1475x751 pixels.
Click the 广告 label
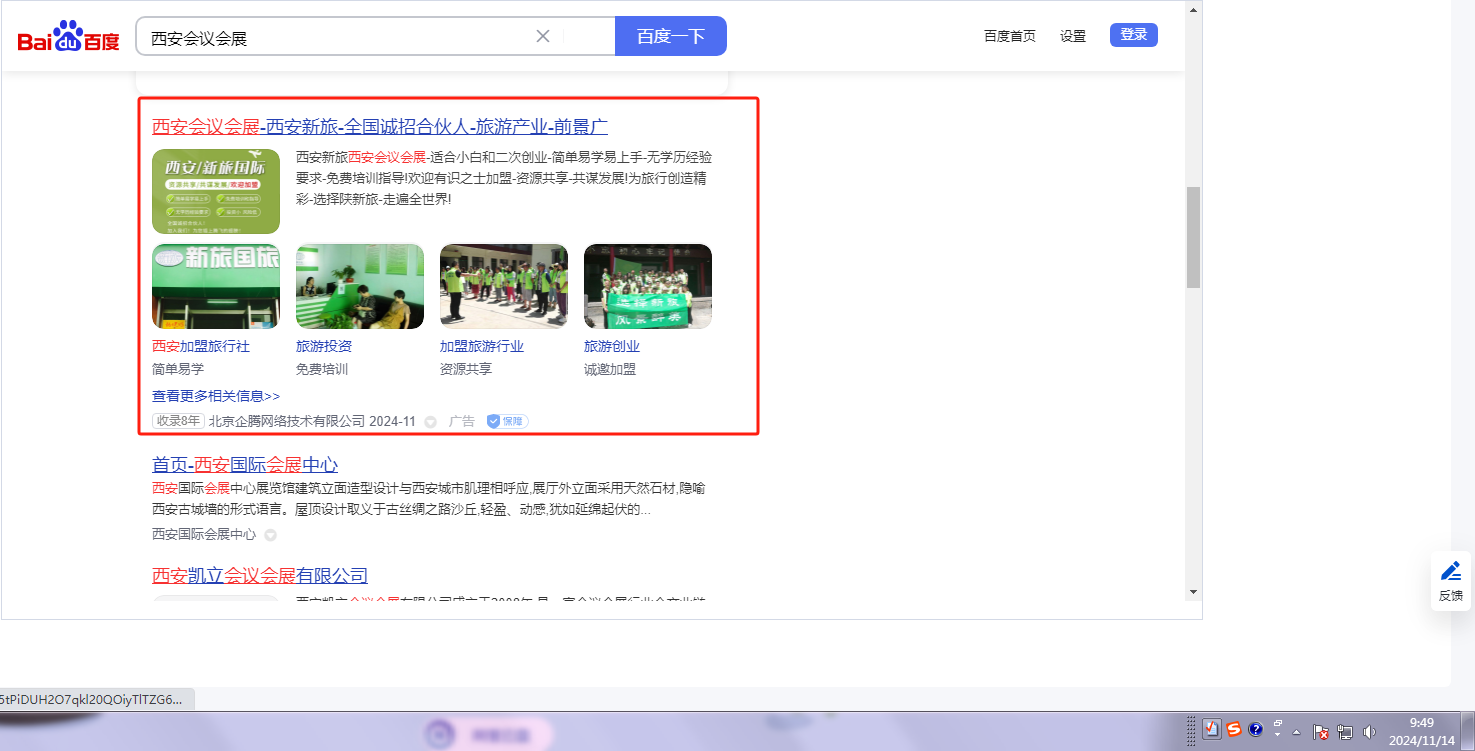462,421
